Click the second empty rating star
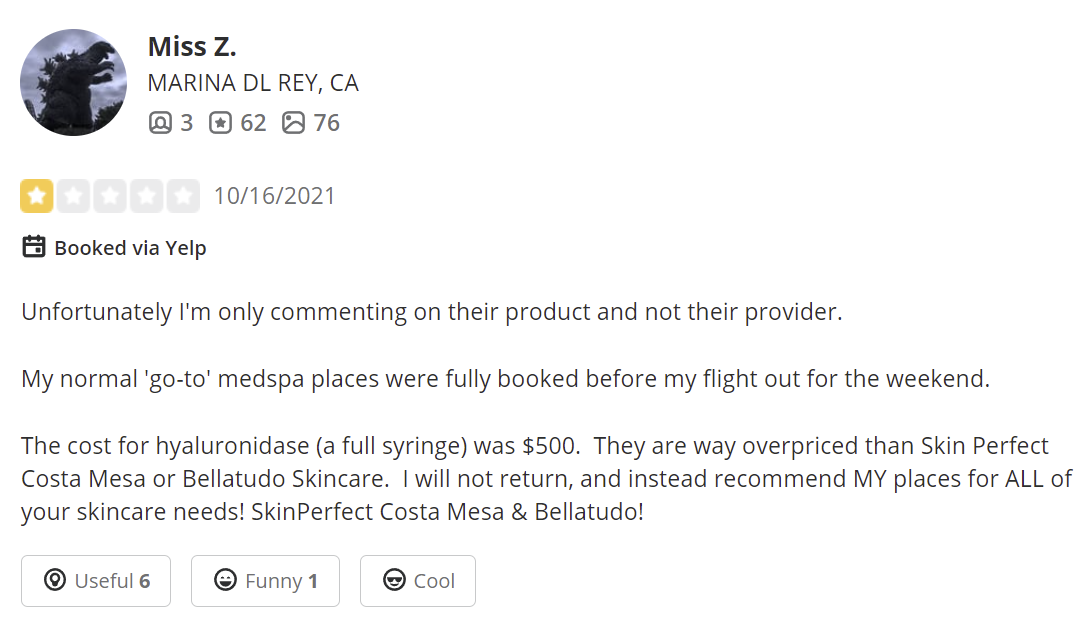Viewport: 1083px width, 620px height. pos(73,196)
